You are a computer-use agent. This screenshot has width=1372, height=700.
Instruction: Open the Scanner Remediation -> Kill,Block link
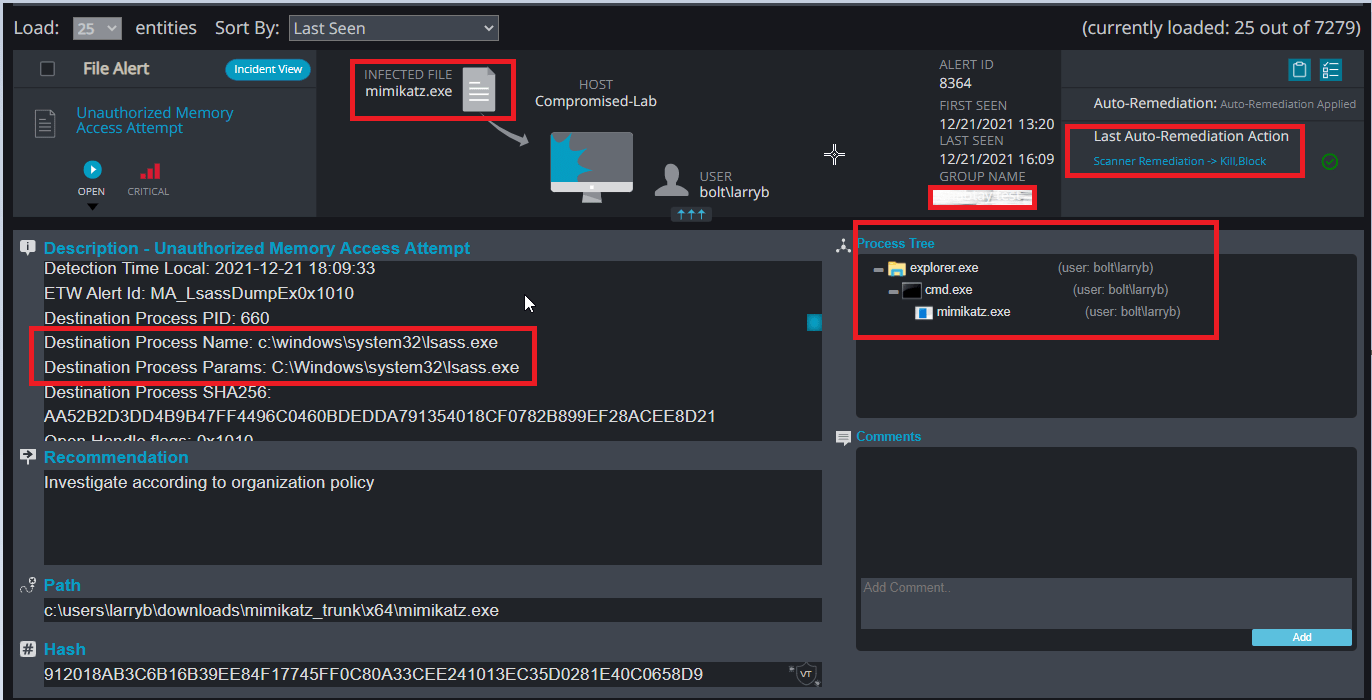[1179, 161]
